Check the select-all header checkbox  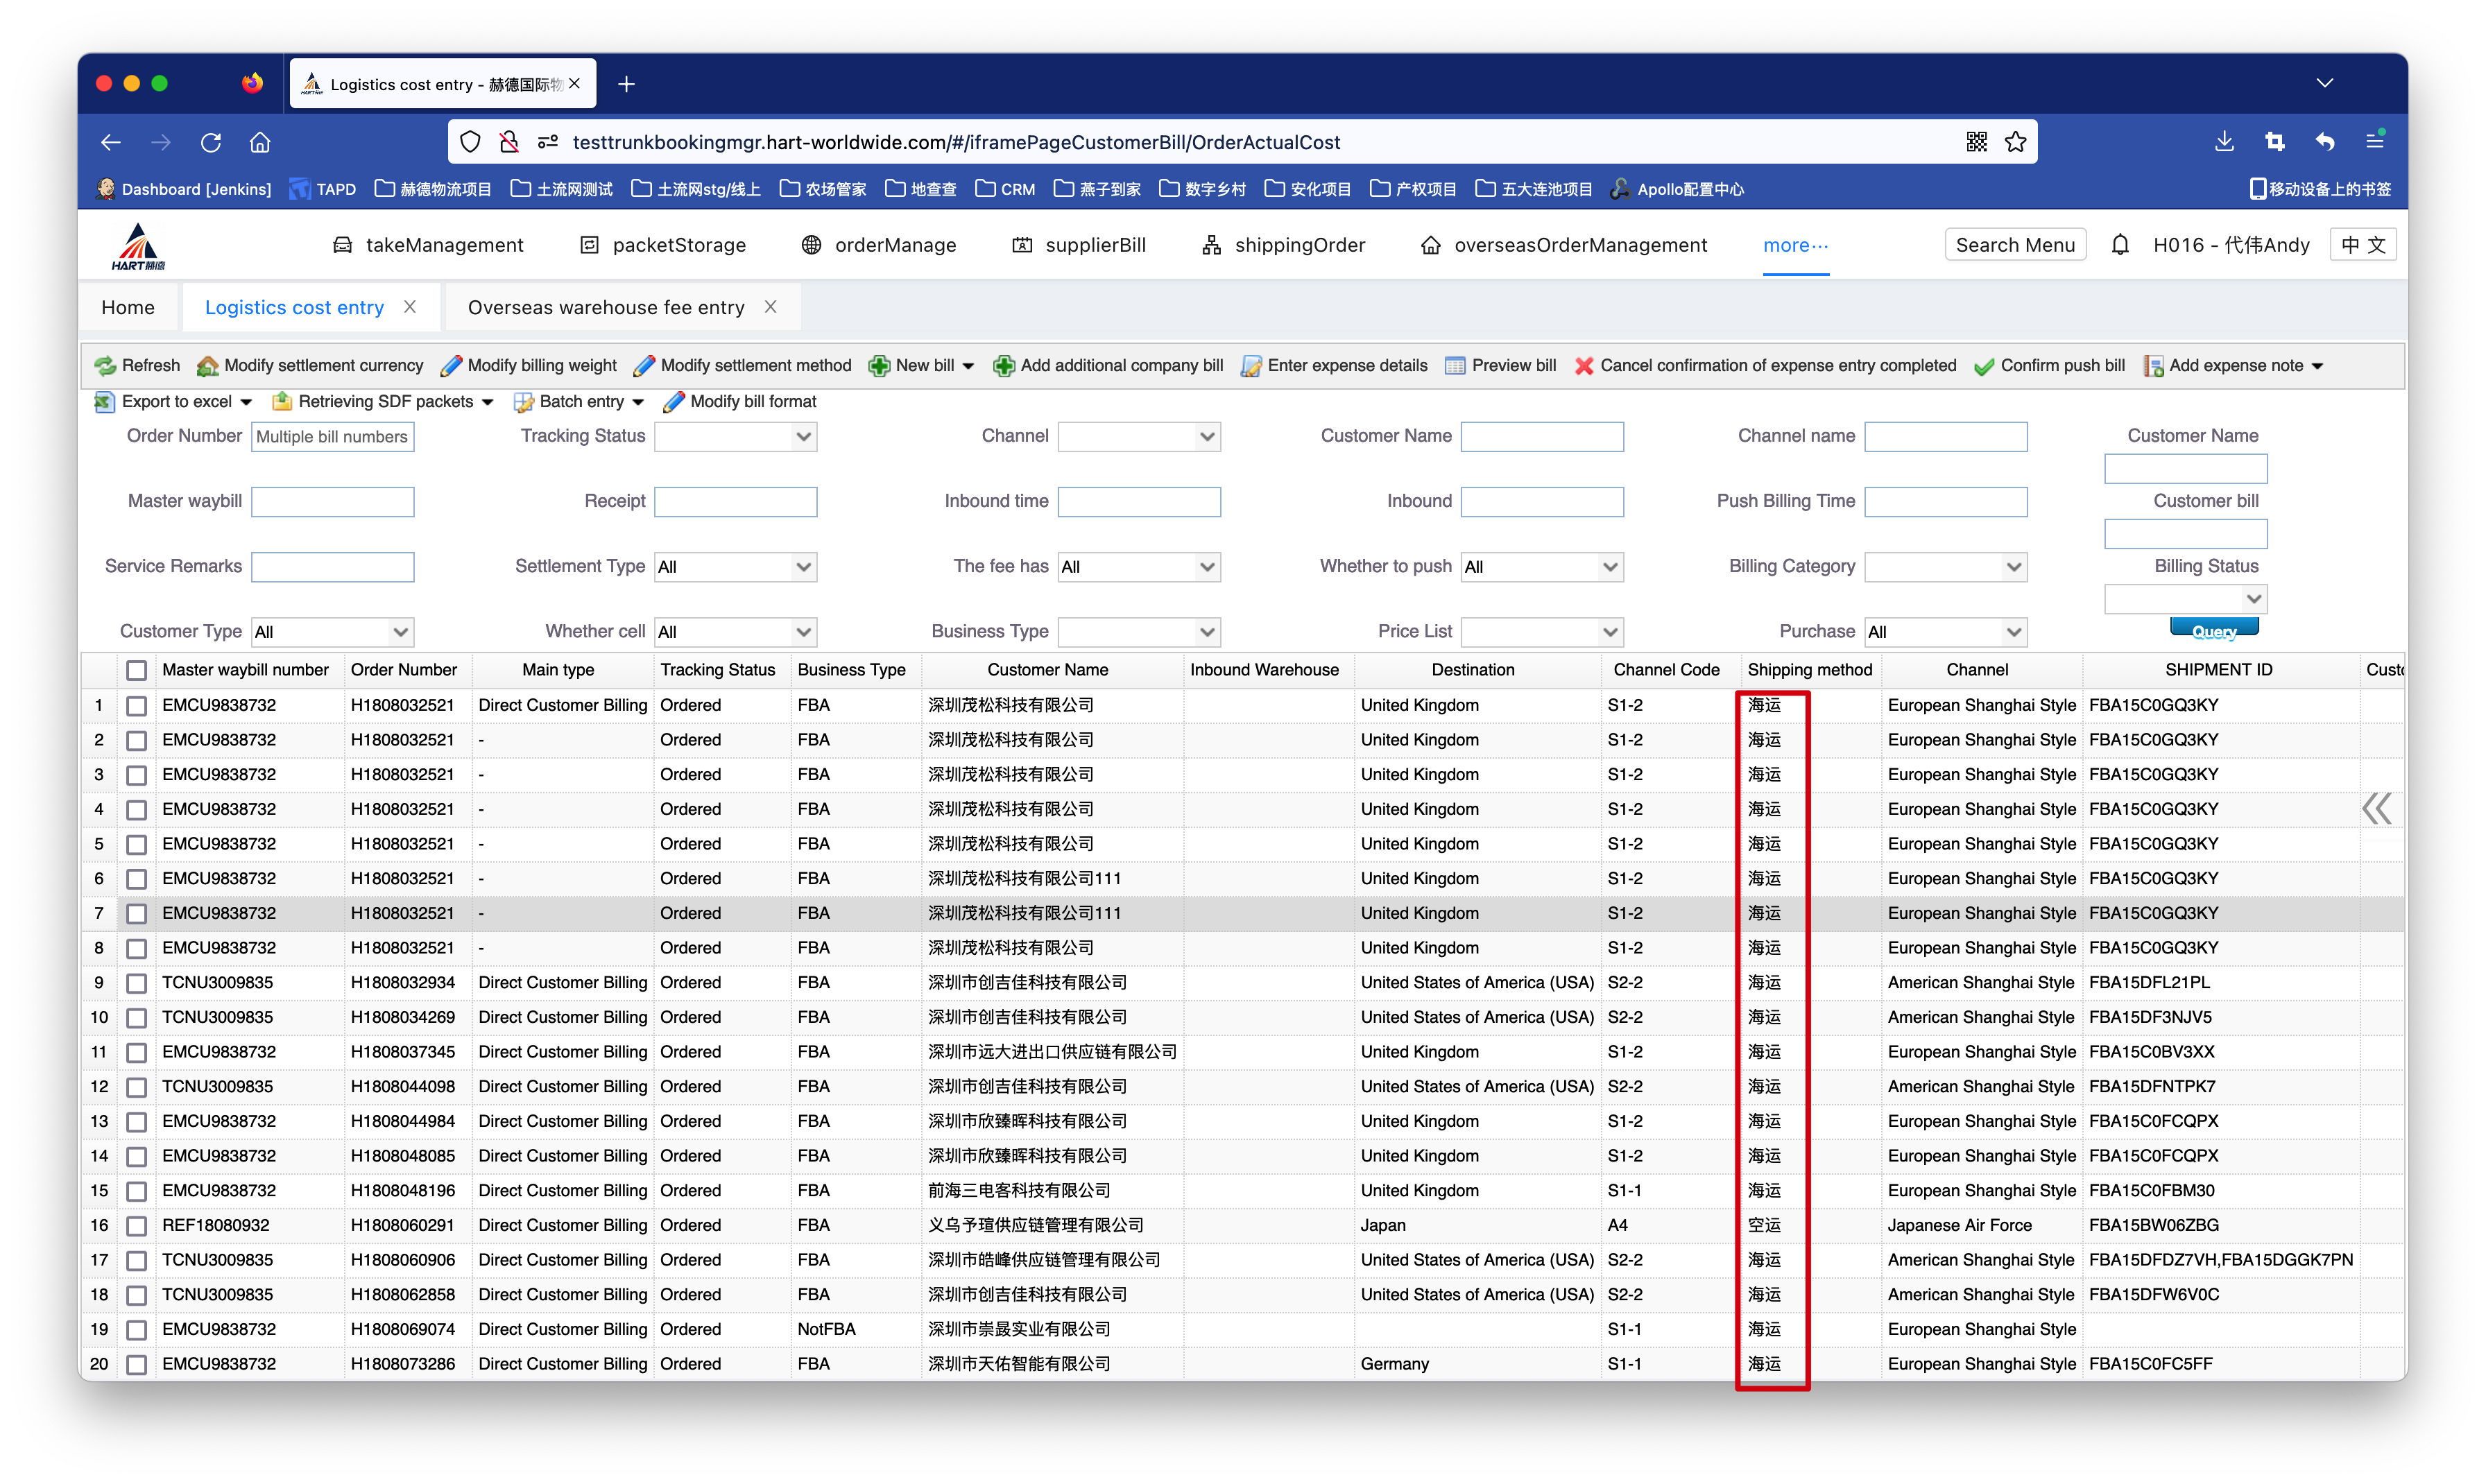pos(137,670)
